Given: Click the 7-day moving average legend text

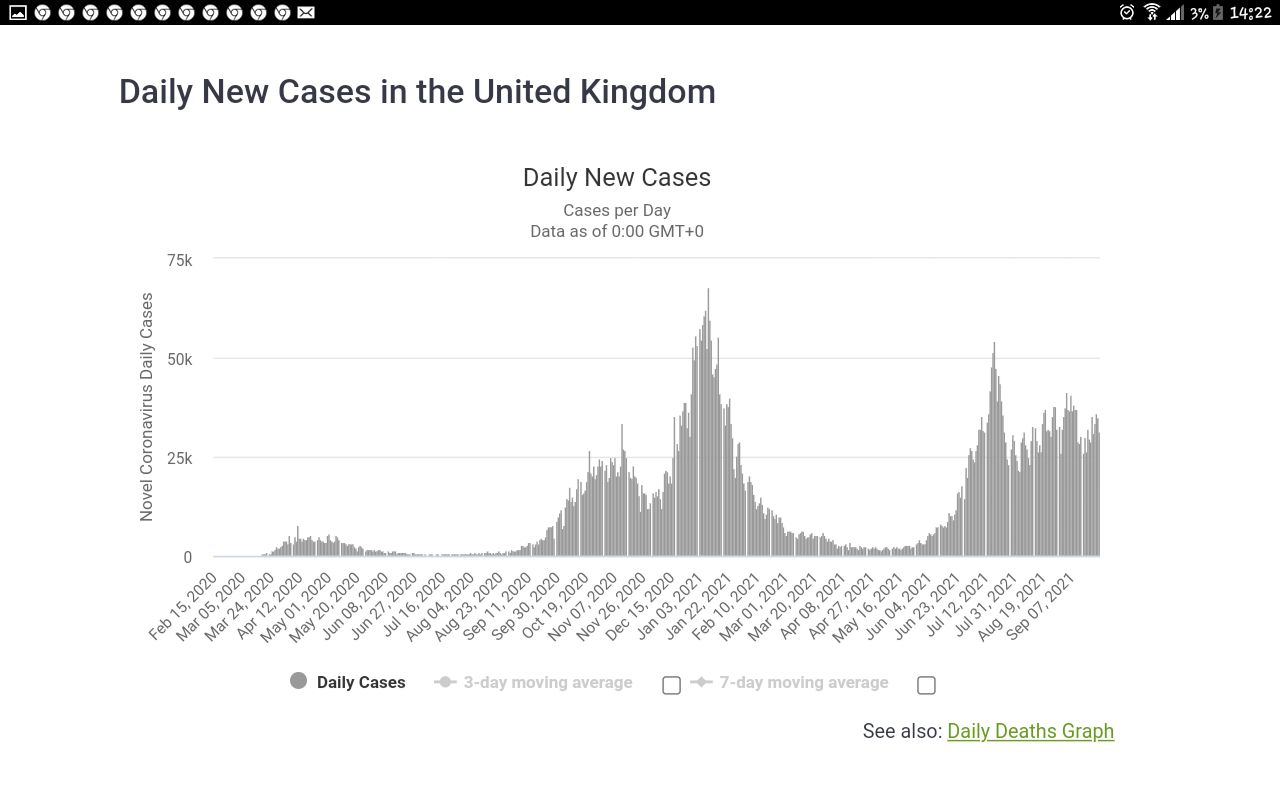Looking at the screenshot, I should [x=804, y=682].
